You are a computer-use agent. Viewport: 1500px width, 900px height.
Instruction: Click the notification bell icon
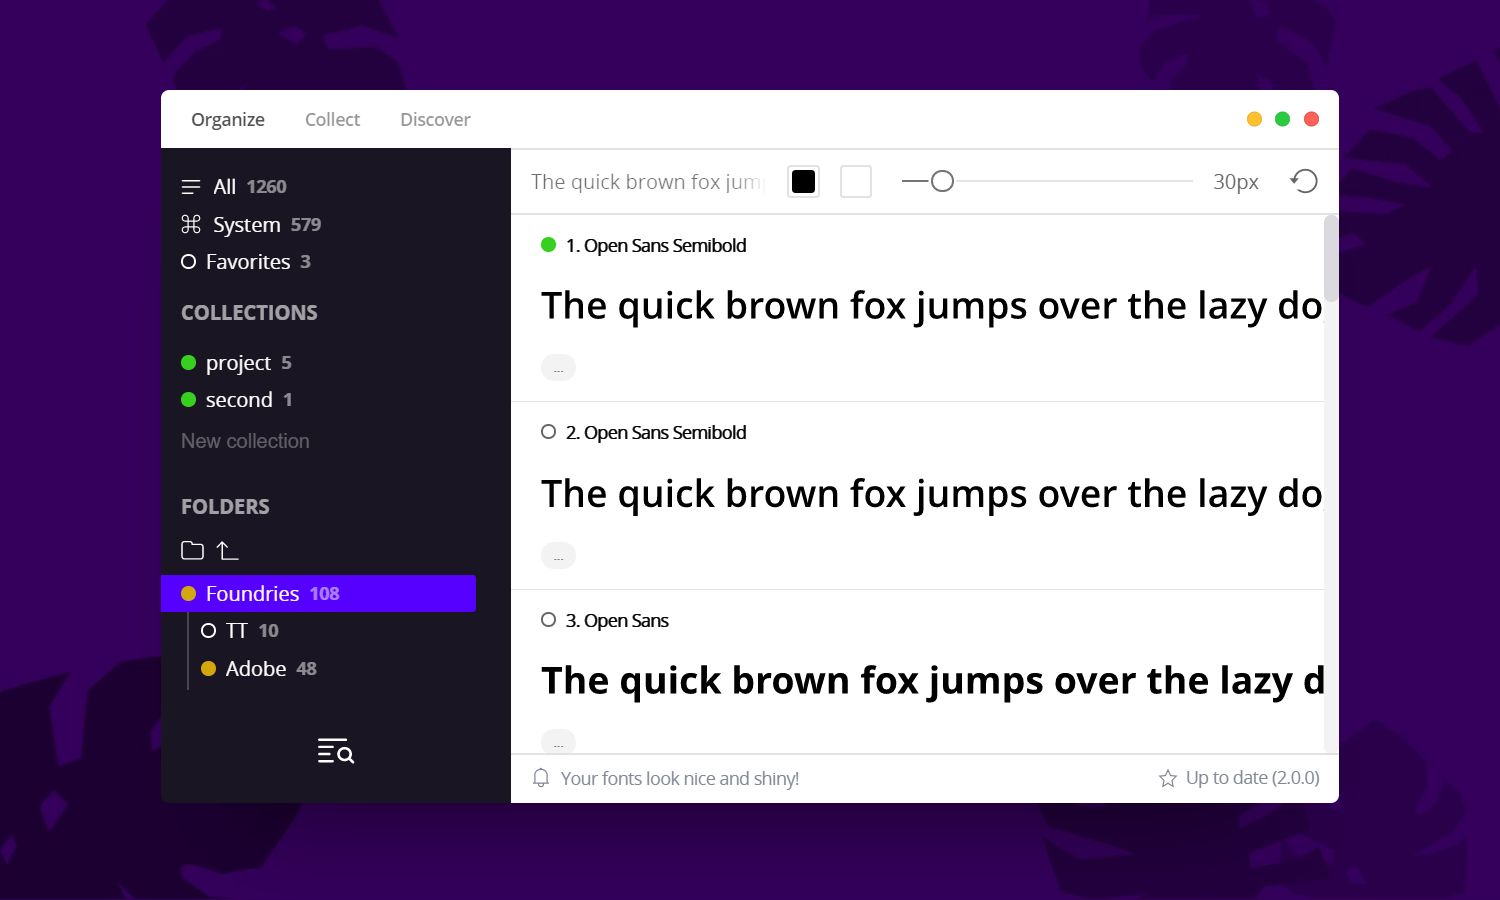pyautogui.click(x=540, y=778)
